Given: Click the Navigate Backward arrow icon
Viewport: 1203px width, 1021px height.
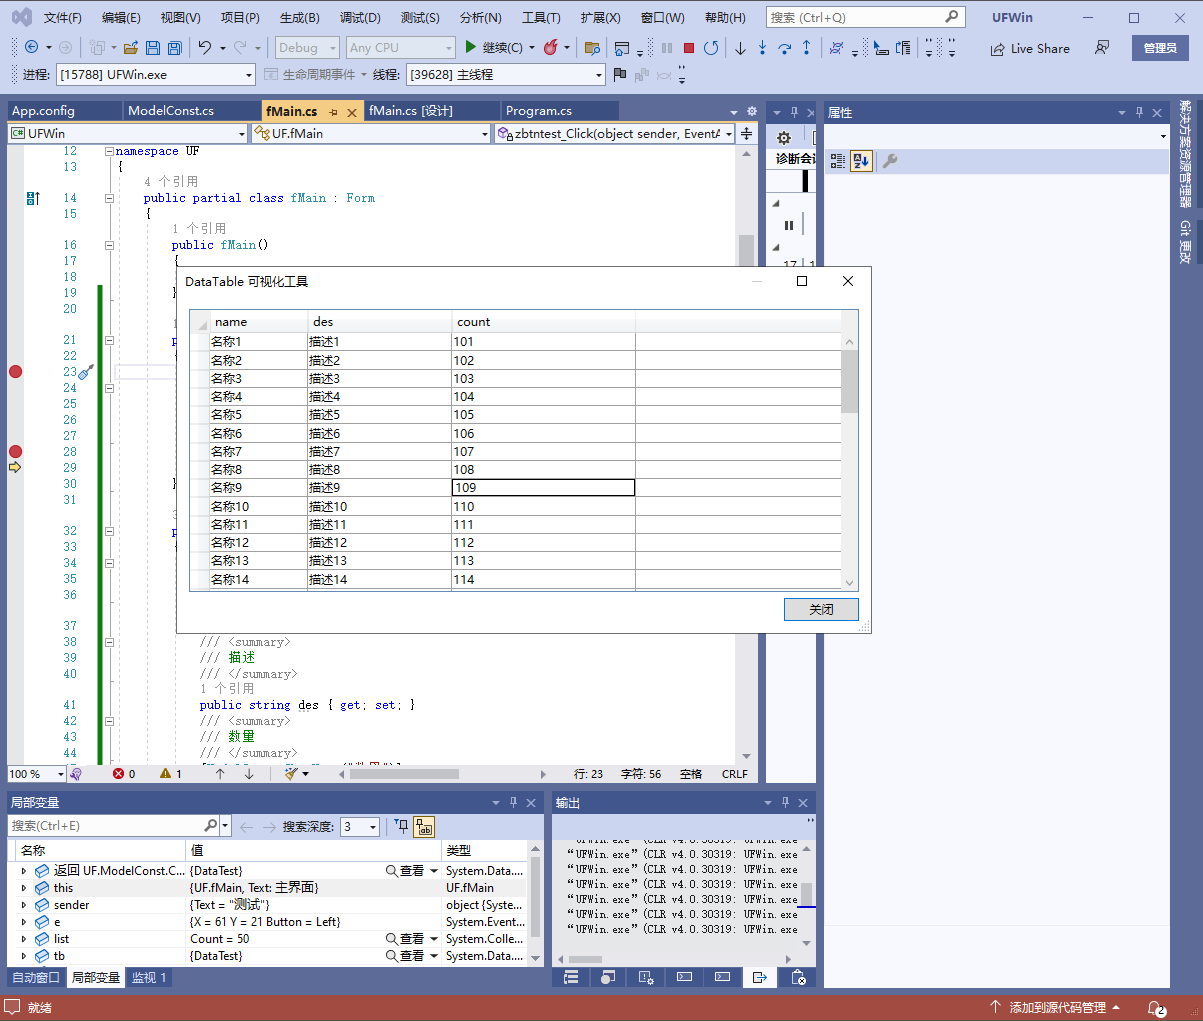Looking at the screenshot, I should [x=32, y=48].
